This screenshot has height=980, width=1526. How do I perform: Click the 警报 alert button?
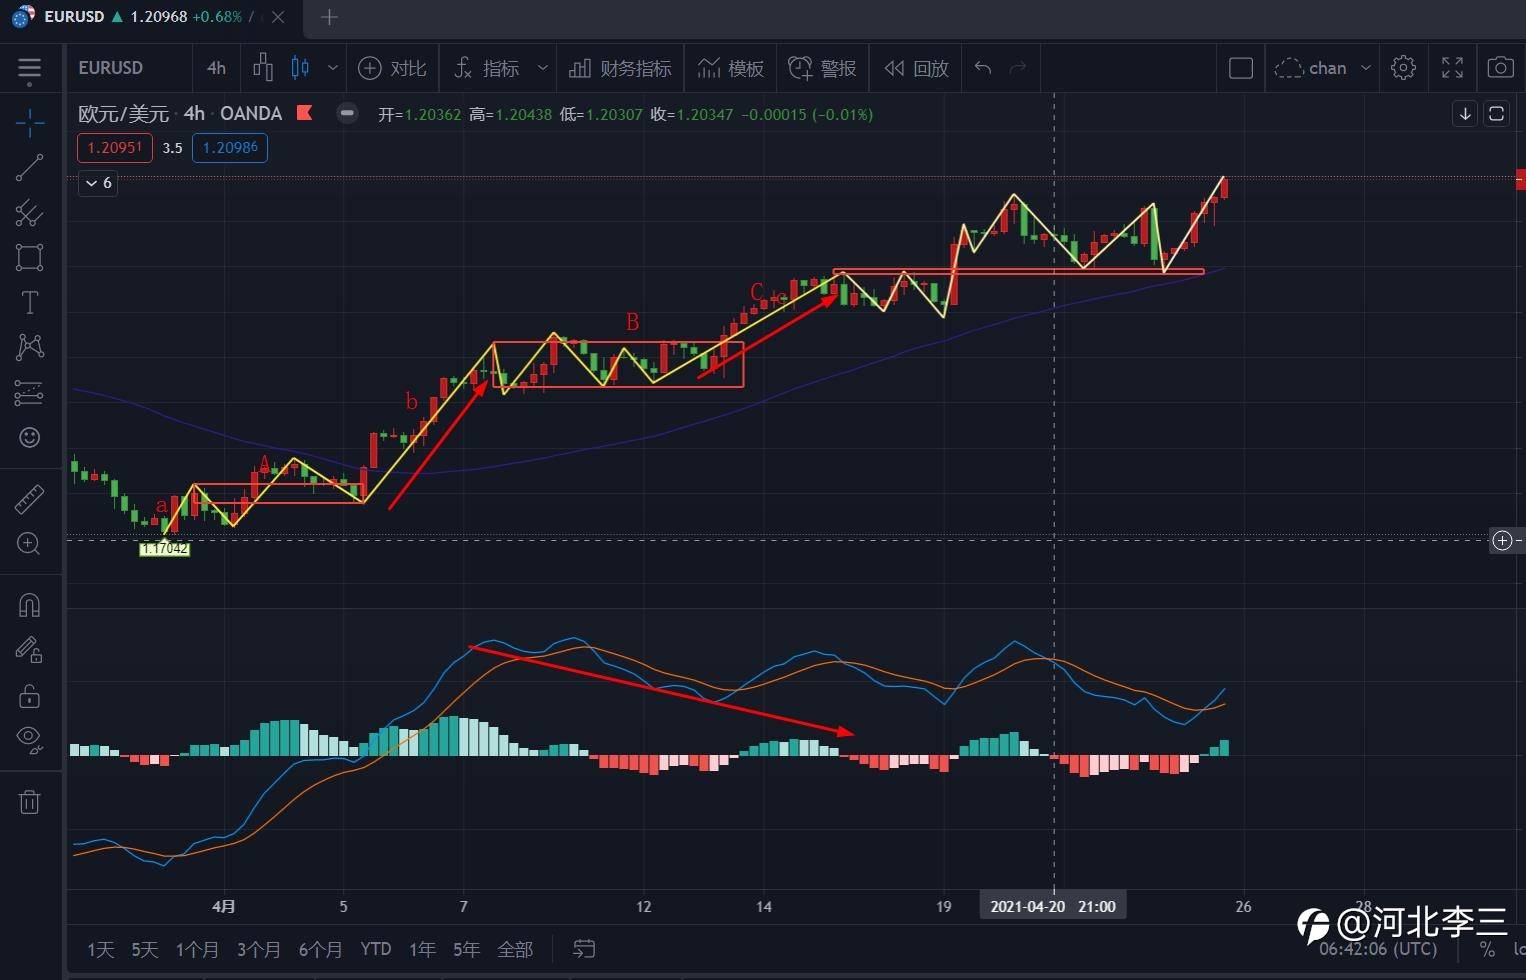(x=823, y=68)
